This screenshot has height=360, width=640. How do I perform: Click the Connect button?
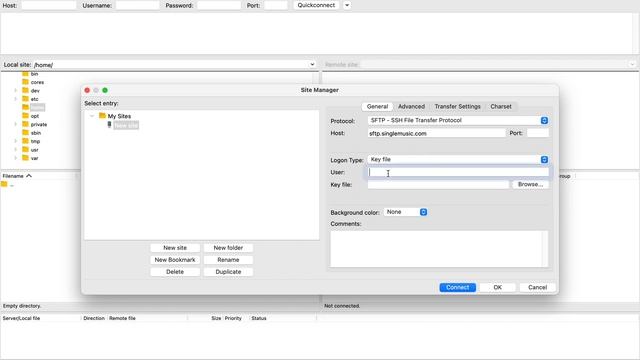click(x=458, y=287)
